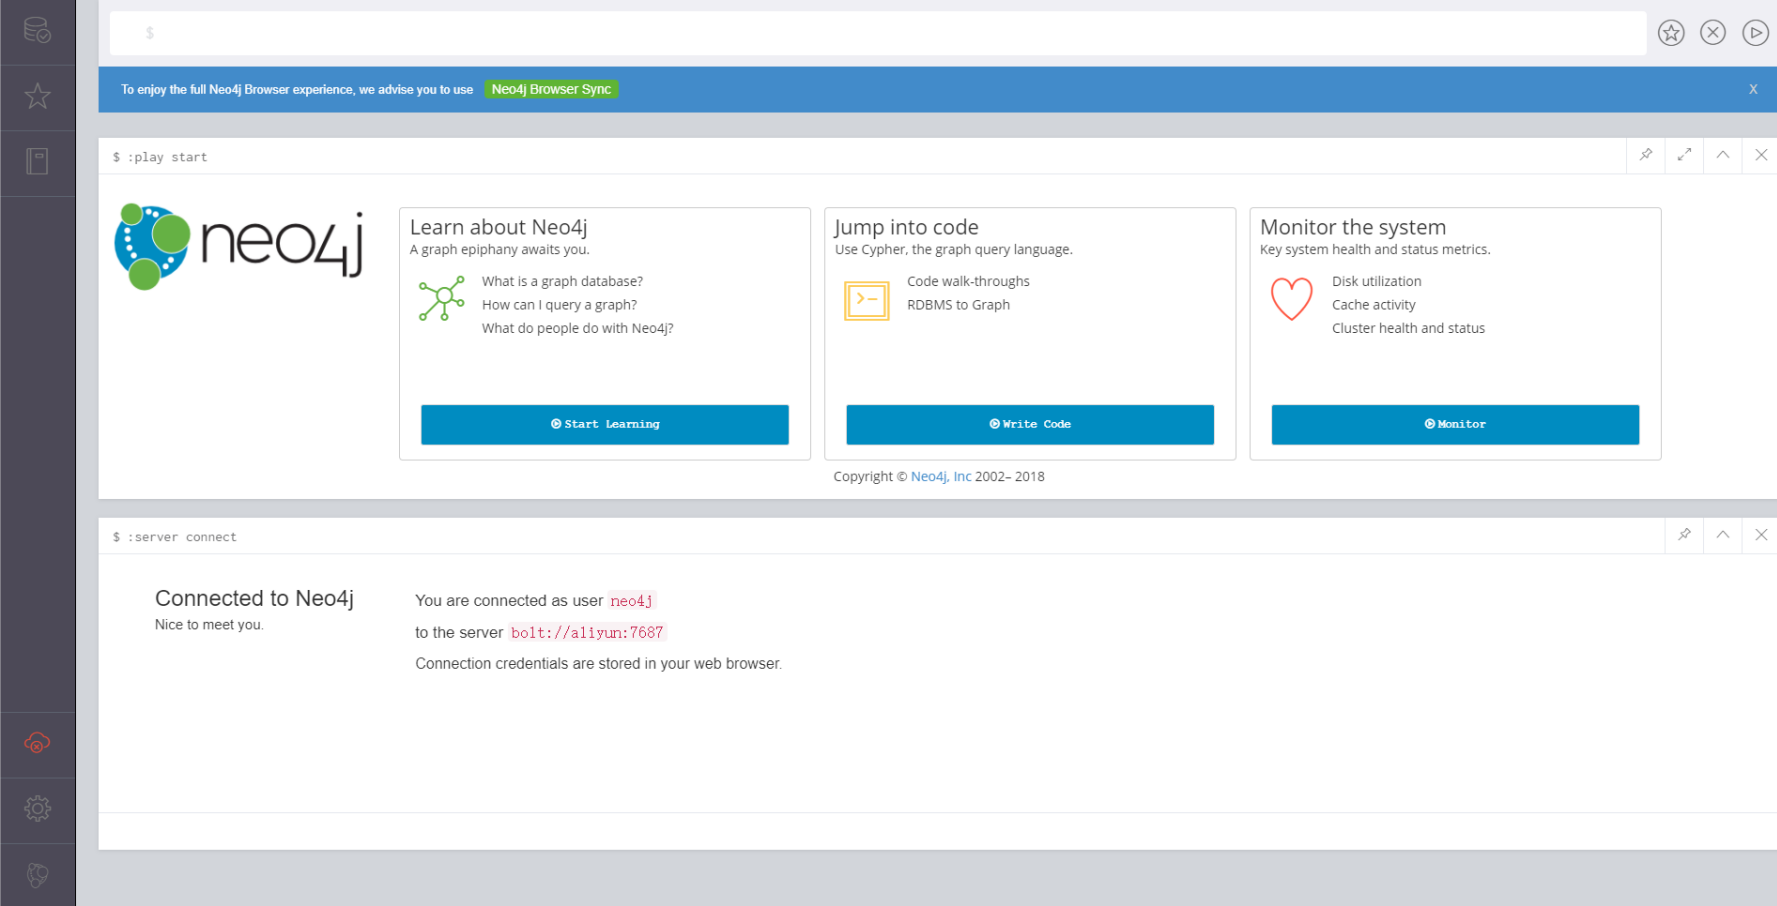Open the Database Information sidebar icon

coord(37,31)
